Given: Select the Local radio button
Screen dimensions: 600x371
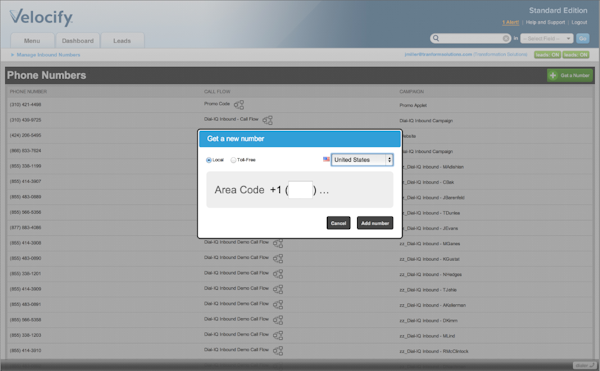Looking at the screenshot, I should [x=209, y=160].
